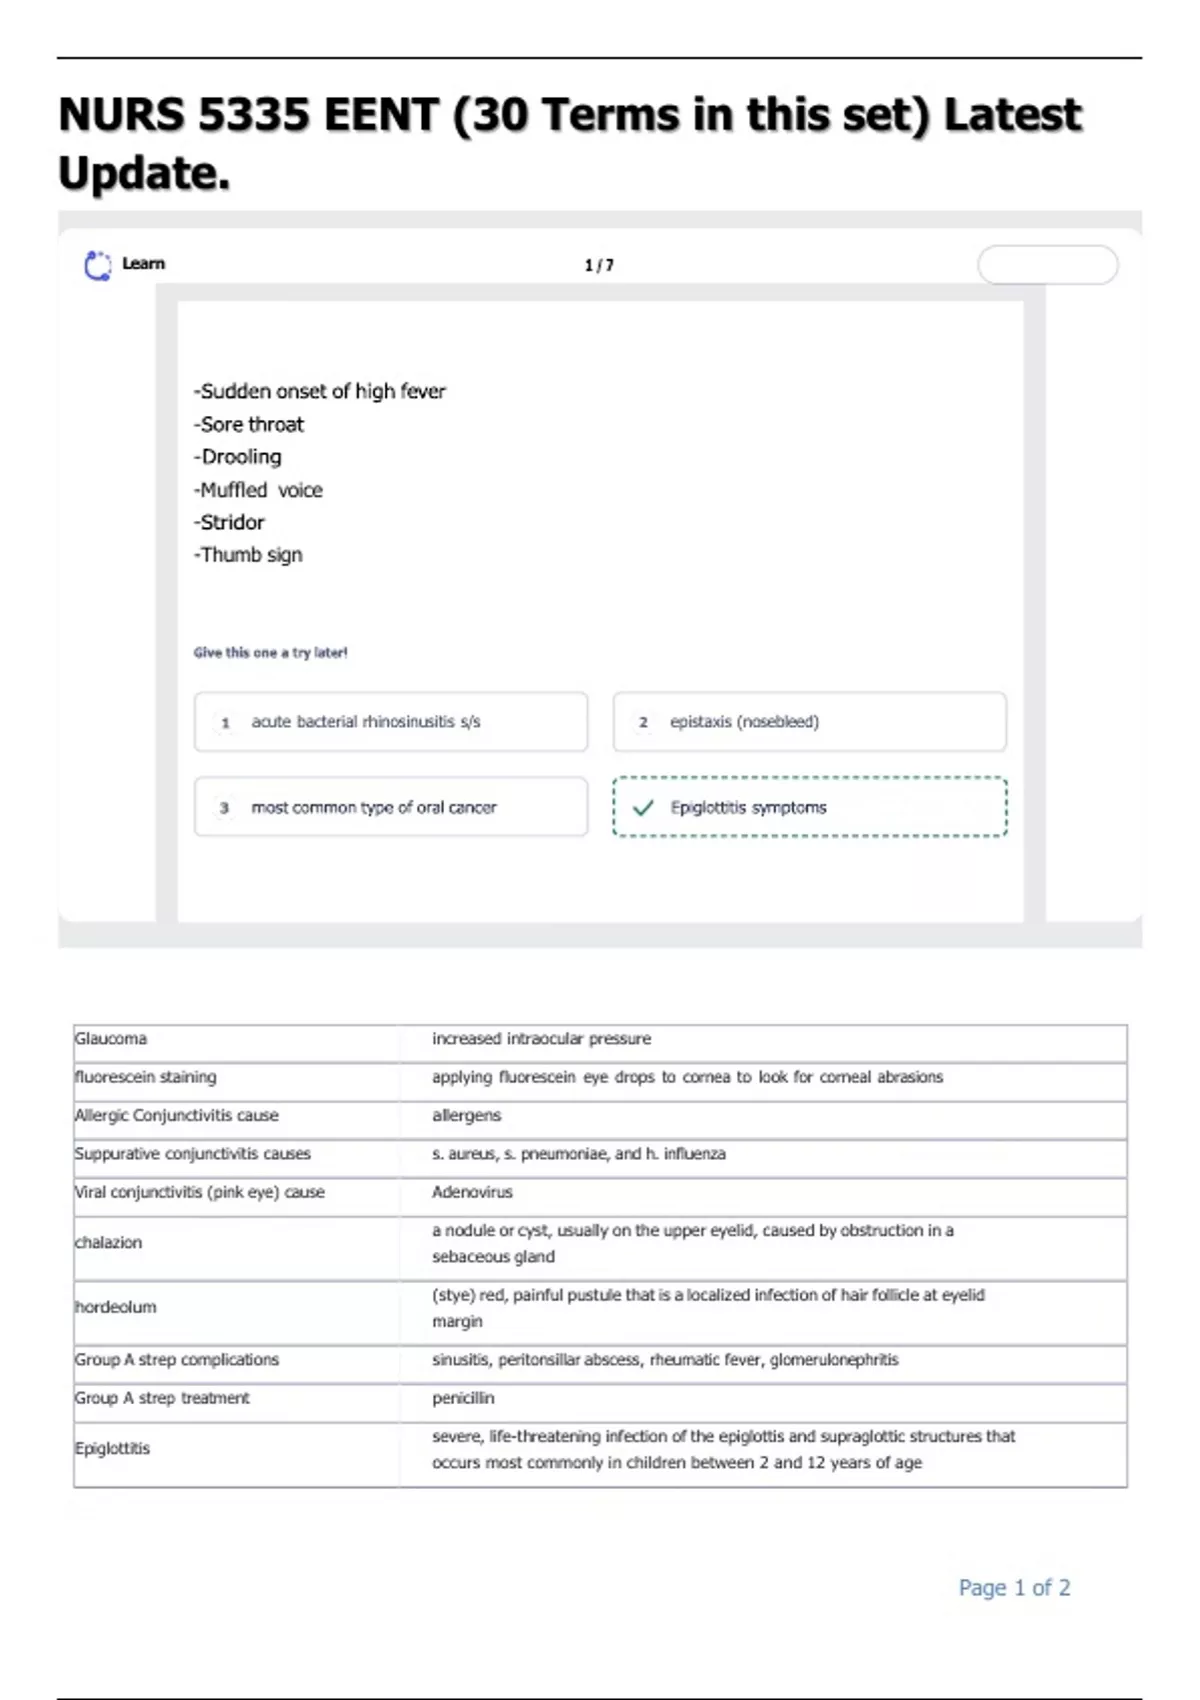The width and height of the screenshot is (1200, 1700).
Task: Click the 'Adenovirus' definition cell
Action: [x=472, y=1192]
